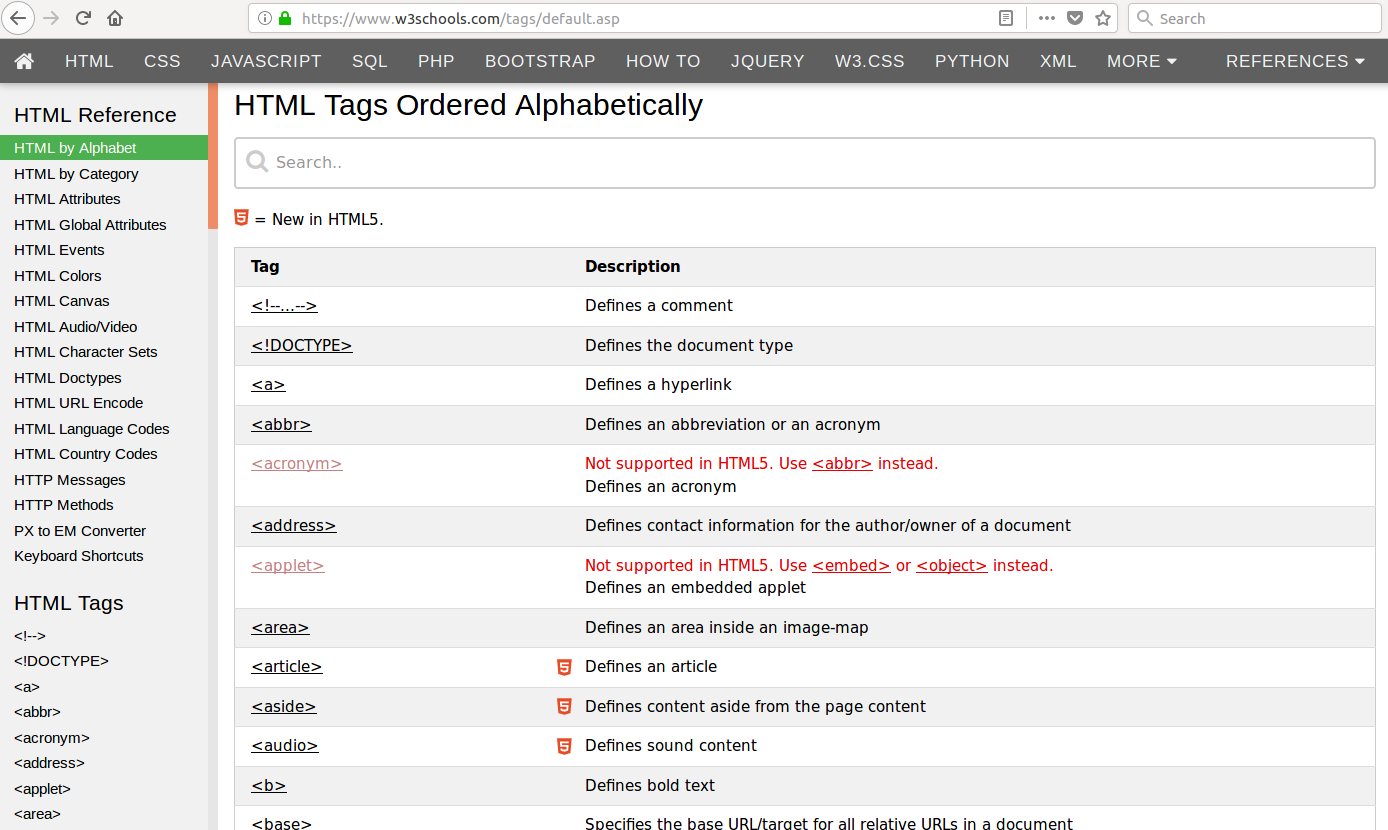
Task: Open Keyboard Shortcuts in the sidebar
Action: 79,556
